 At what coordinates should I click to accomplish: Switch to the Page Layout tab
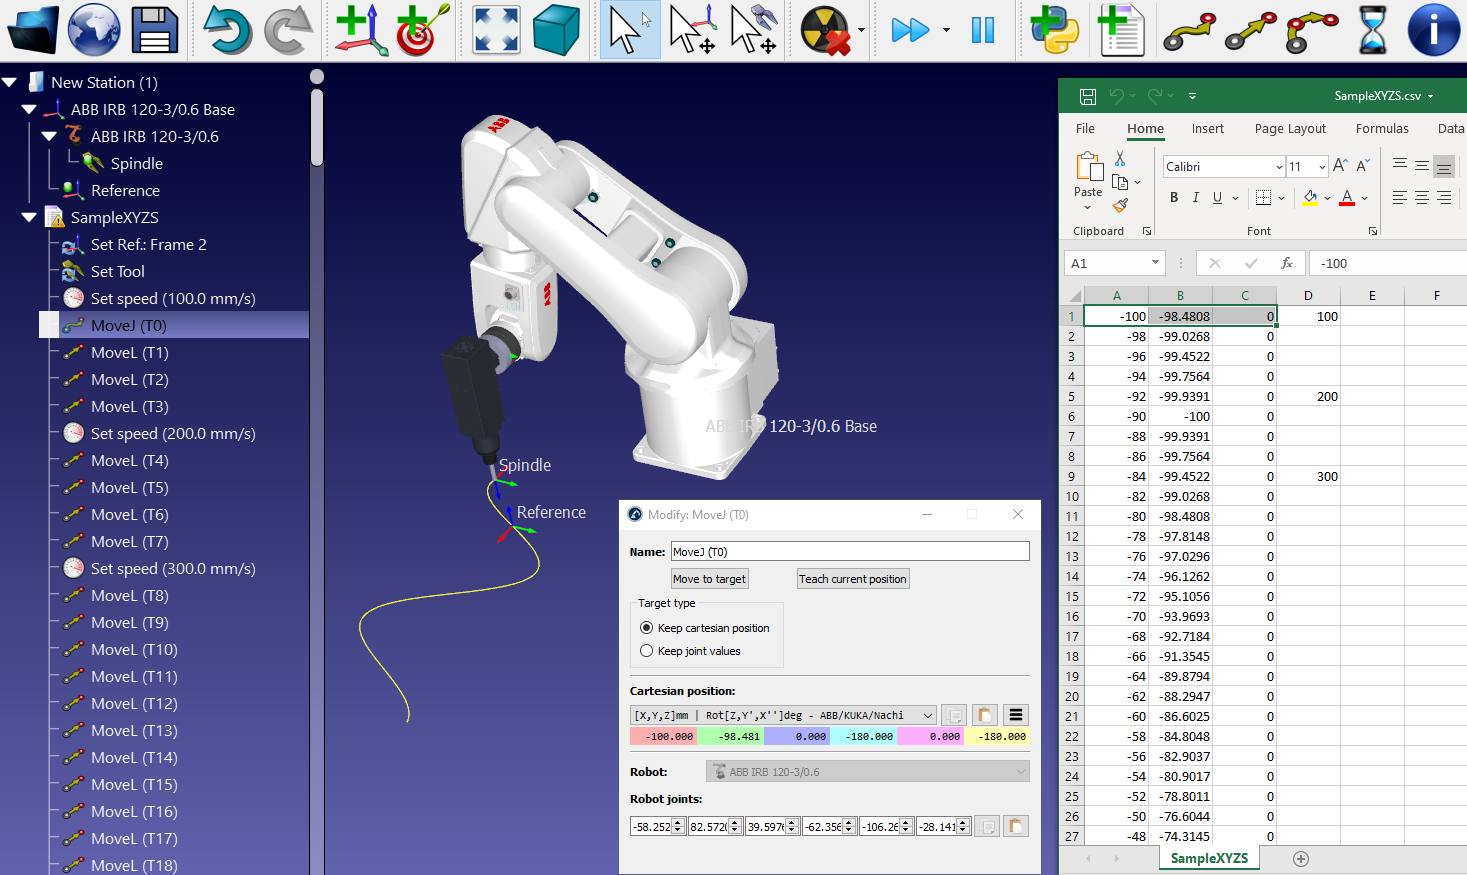[1289, 129]
